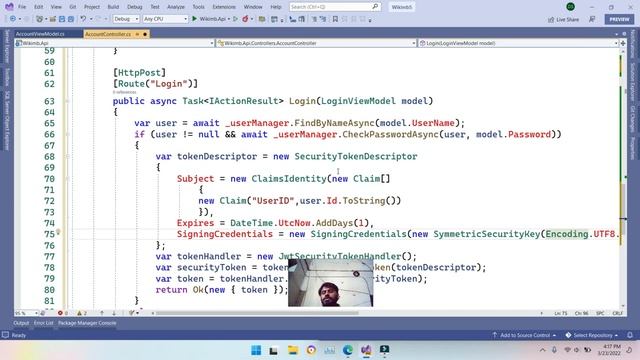Click the Ln 75 status indicator
The image size is (640, 360).
[x=561, y=313]
